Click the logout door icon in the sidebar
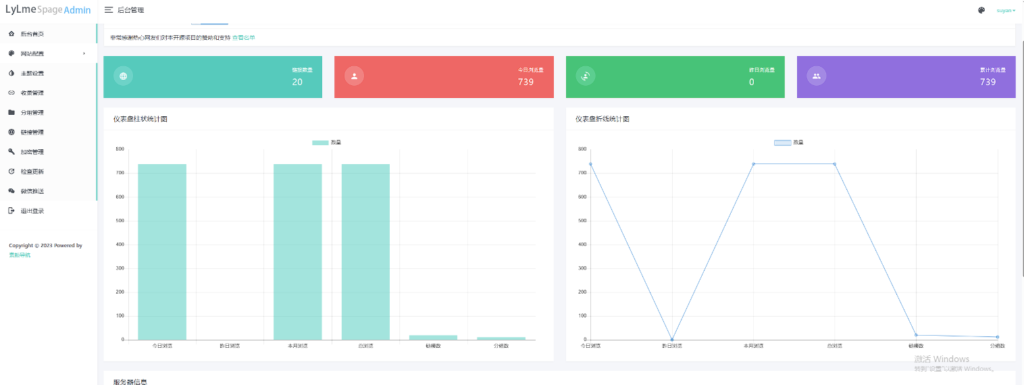Screen dimensions: 1024x385 pyautogui.click(x=11, y=211)
